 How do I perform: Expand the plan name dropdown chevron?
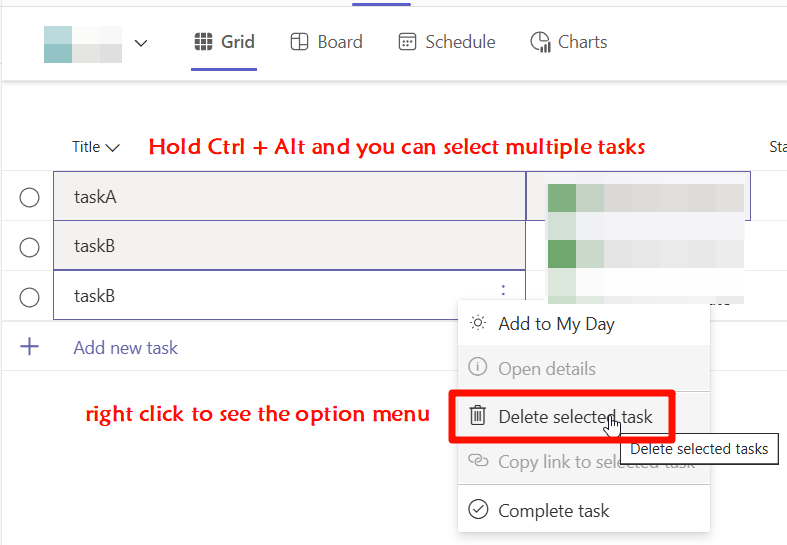141,43
